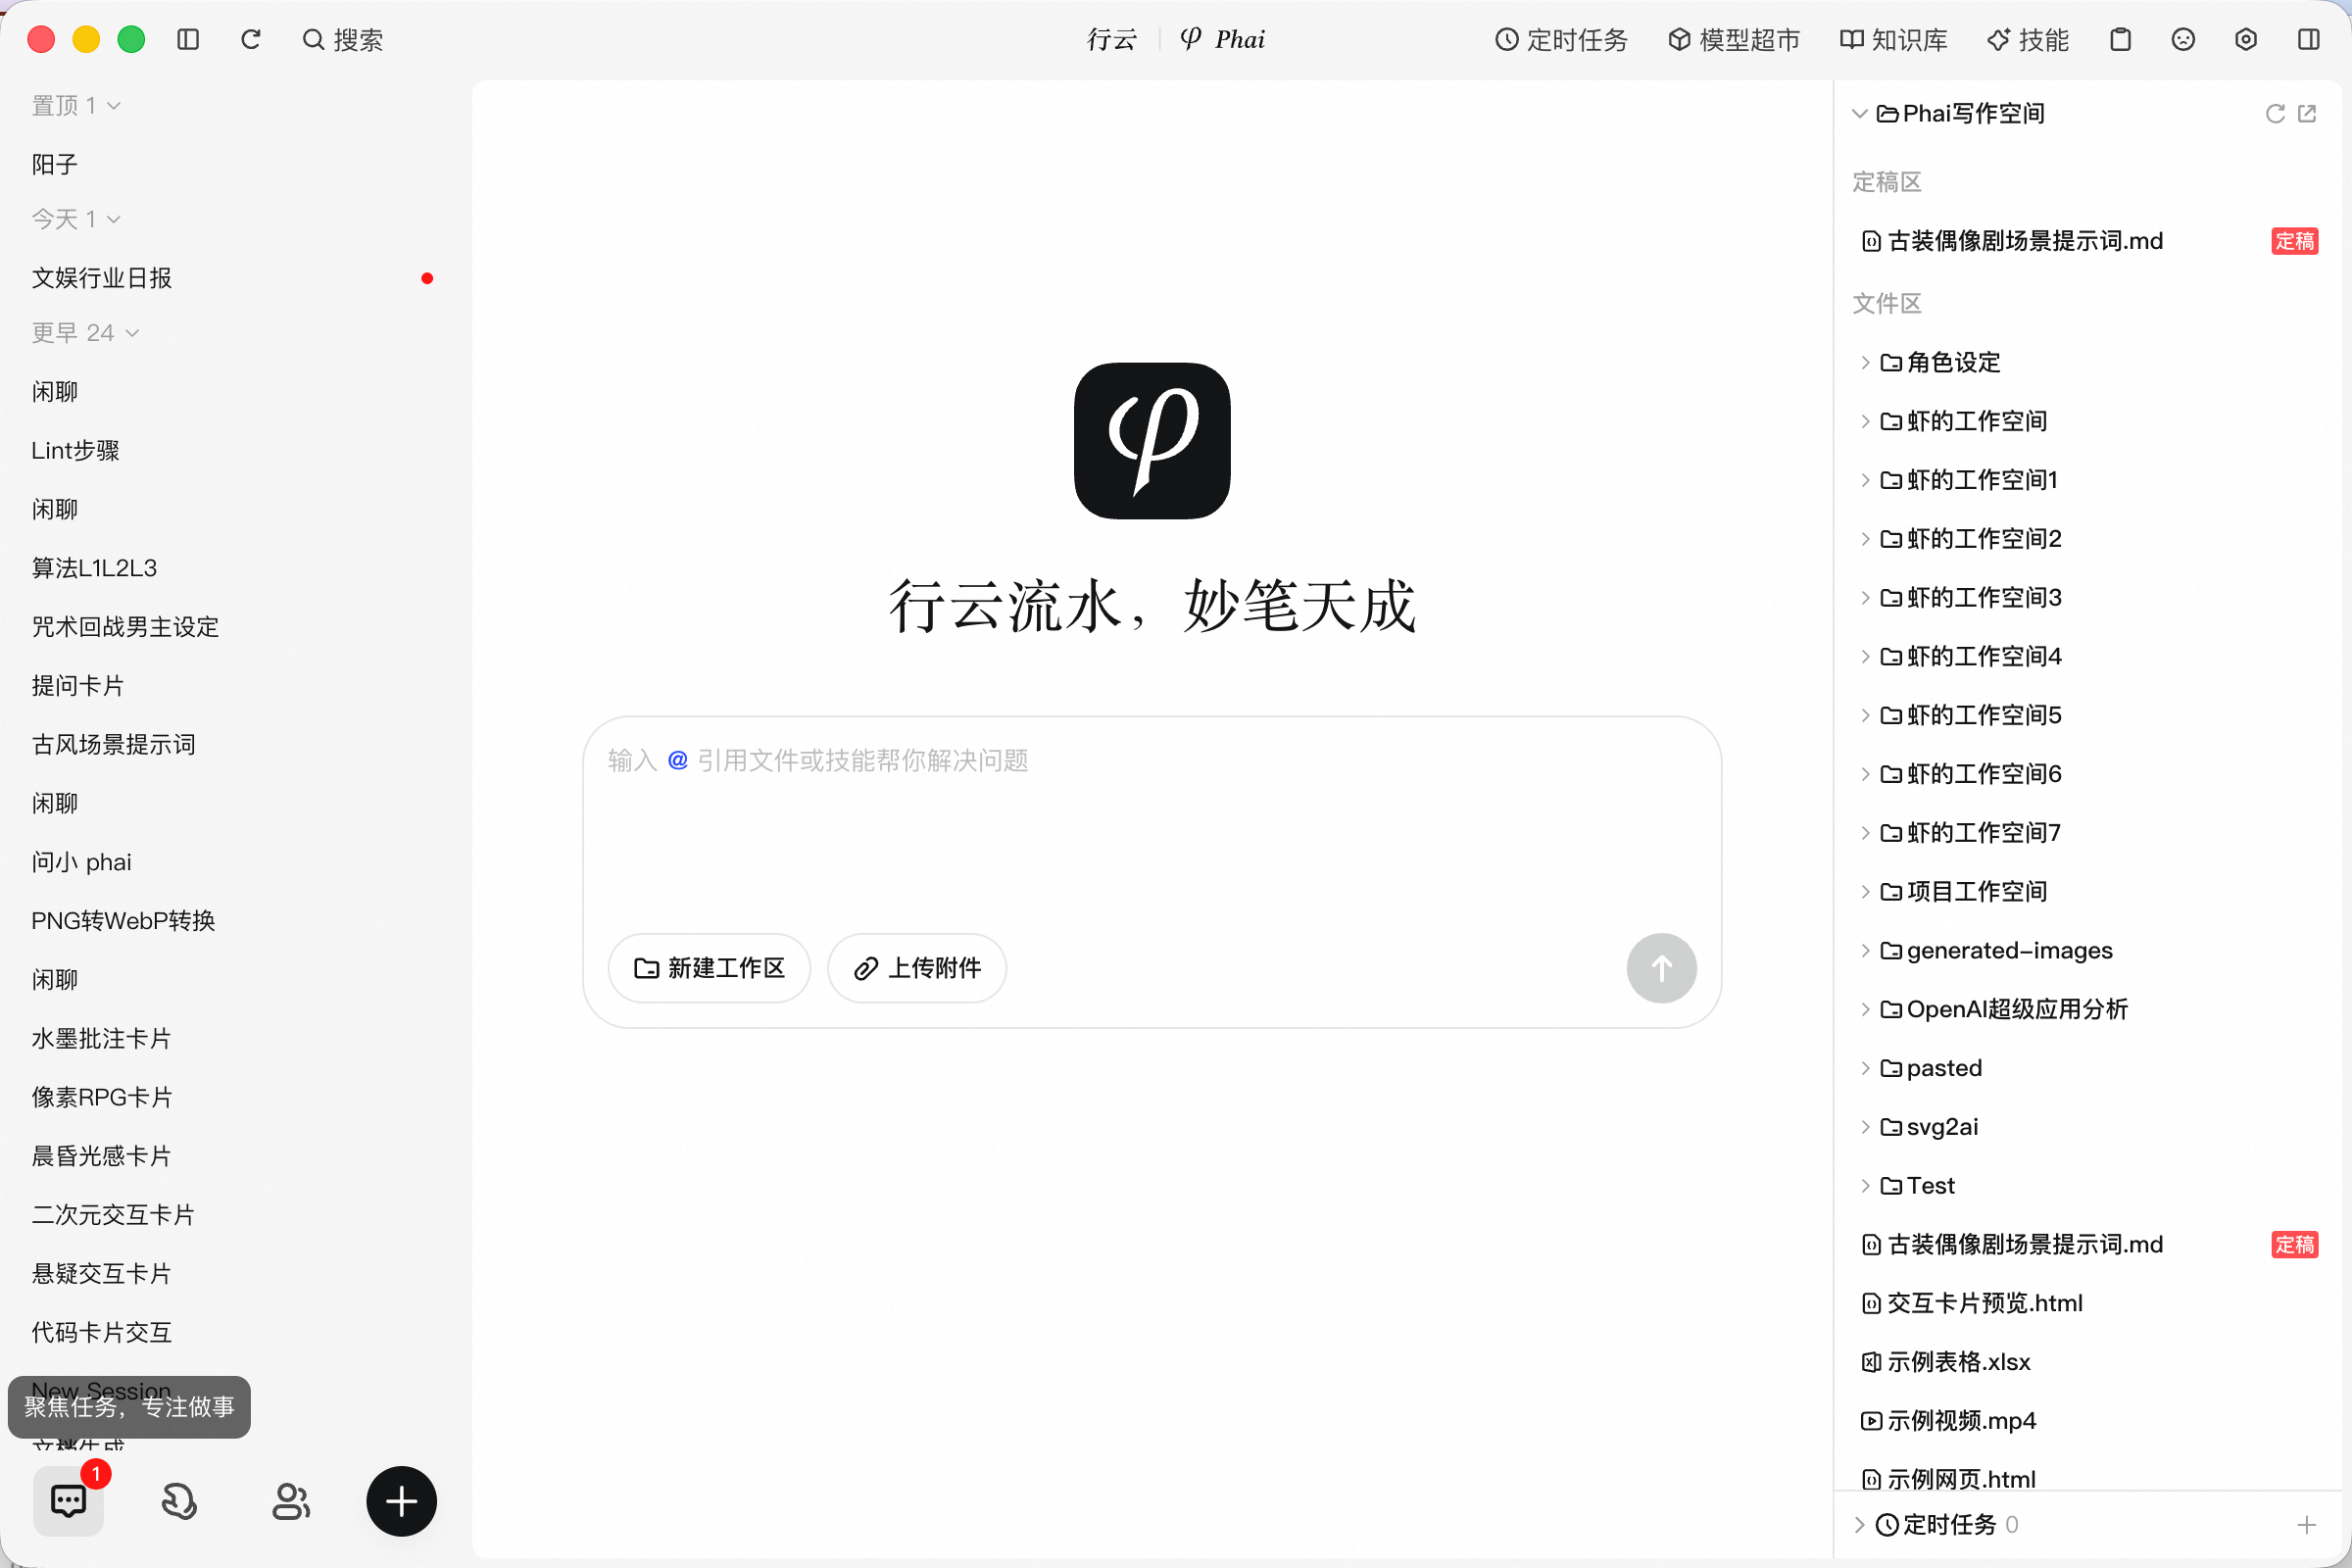Open the 文娱行业日报 conversation
The image size is (2352, 1568).
(x=236, y=278)
